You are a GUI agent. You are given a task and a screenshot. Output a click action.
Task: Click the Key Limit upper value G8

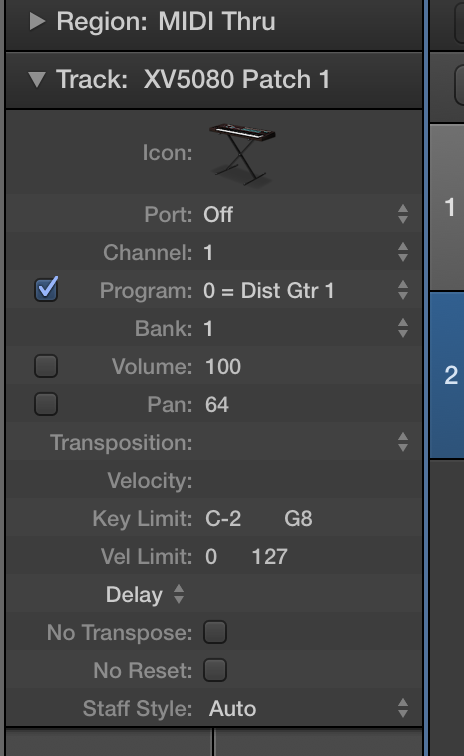click(298, 519)
